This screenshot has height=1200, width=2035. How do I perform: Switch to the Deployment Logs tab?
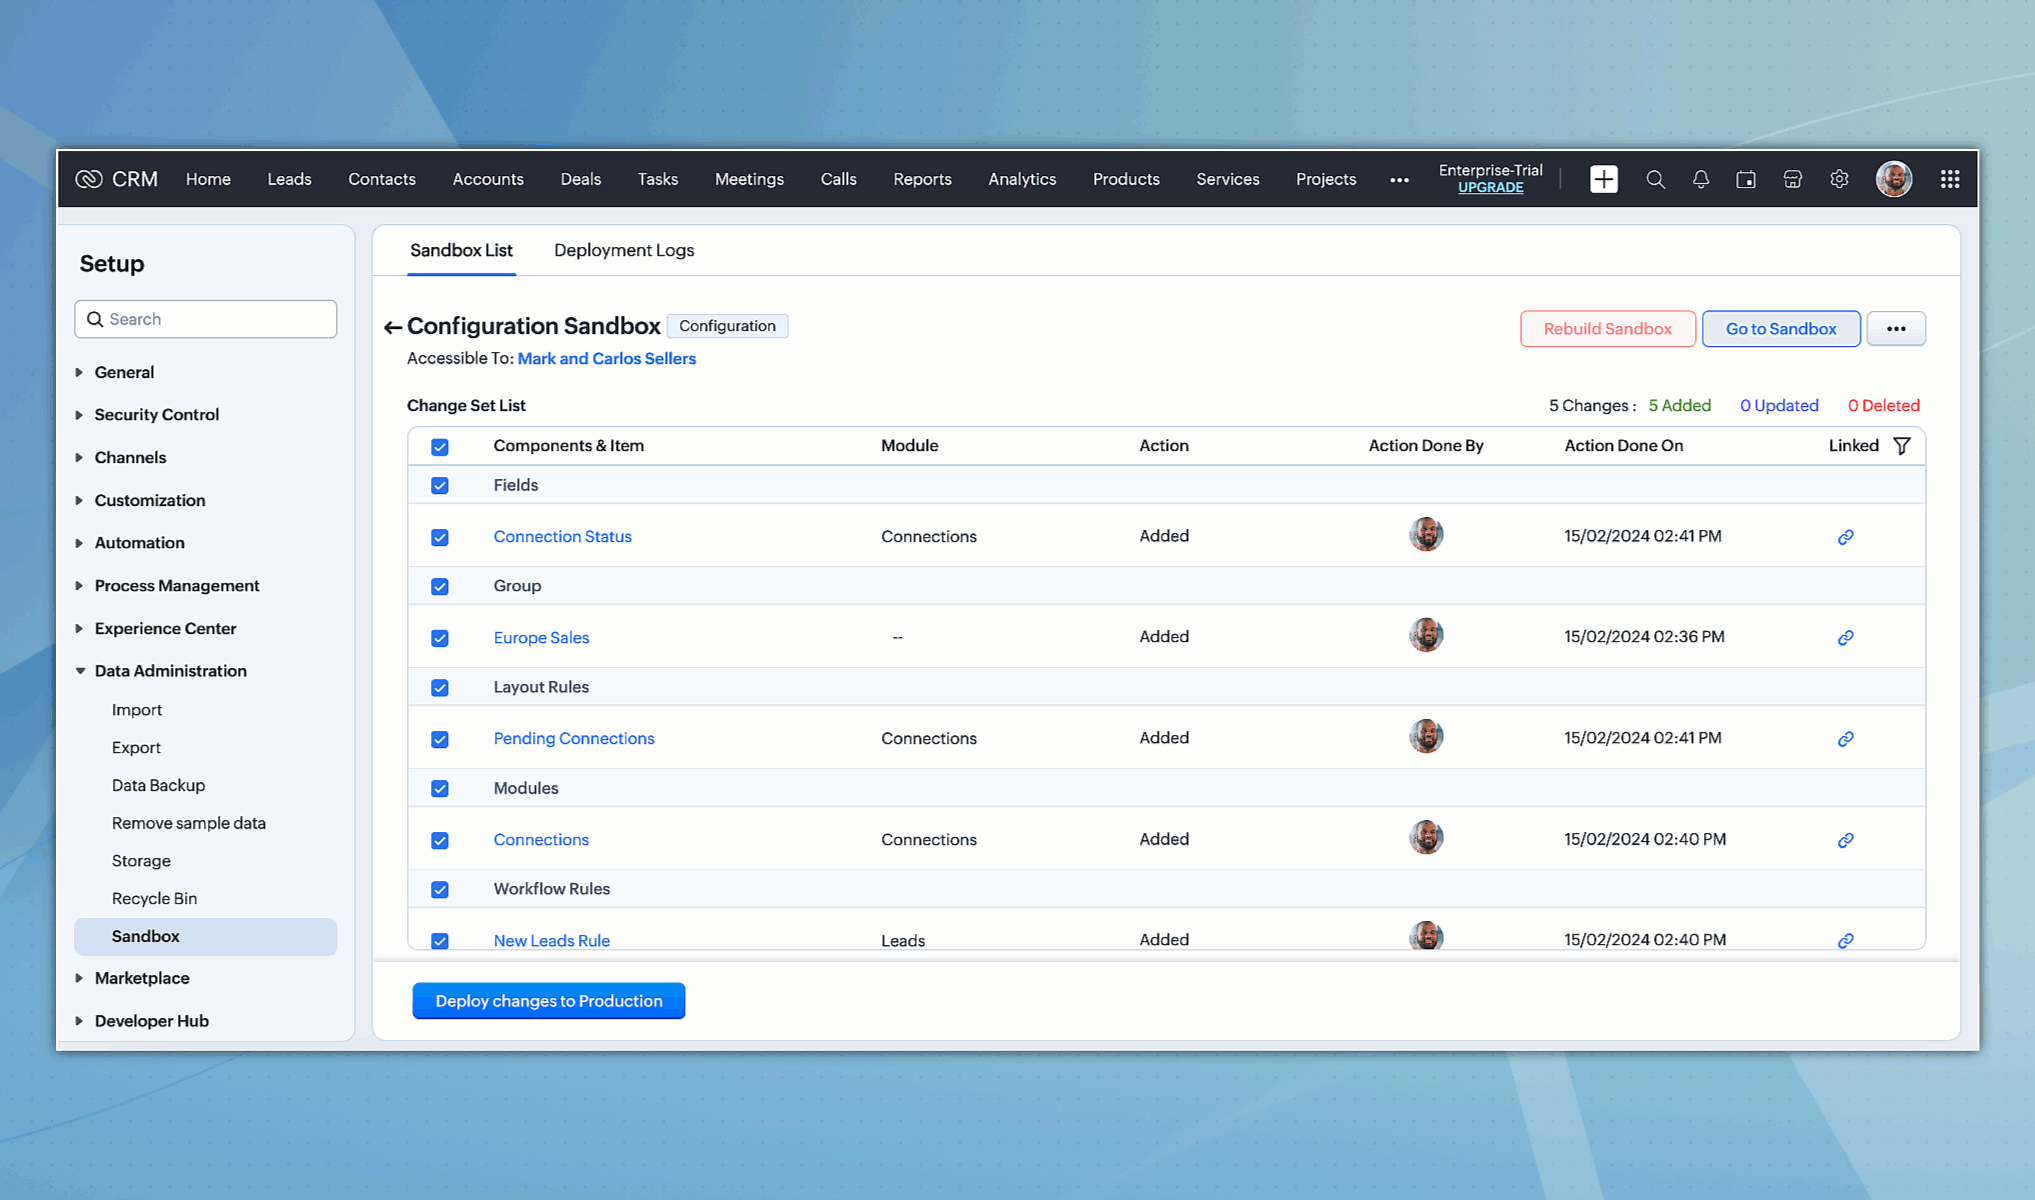[623, 250]
